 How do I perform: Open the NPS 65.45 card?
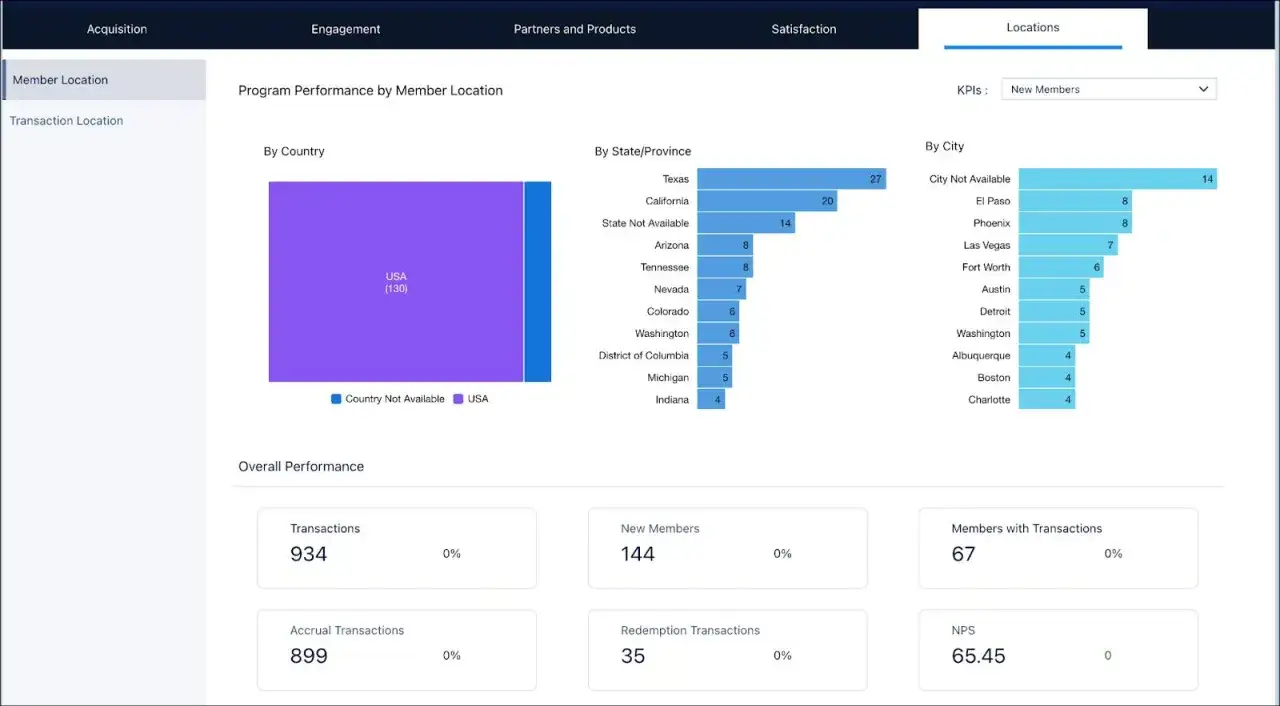pos(1058,650)
